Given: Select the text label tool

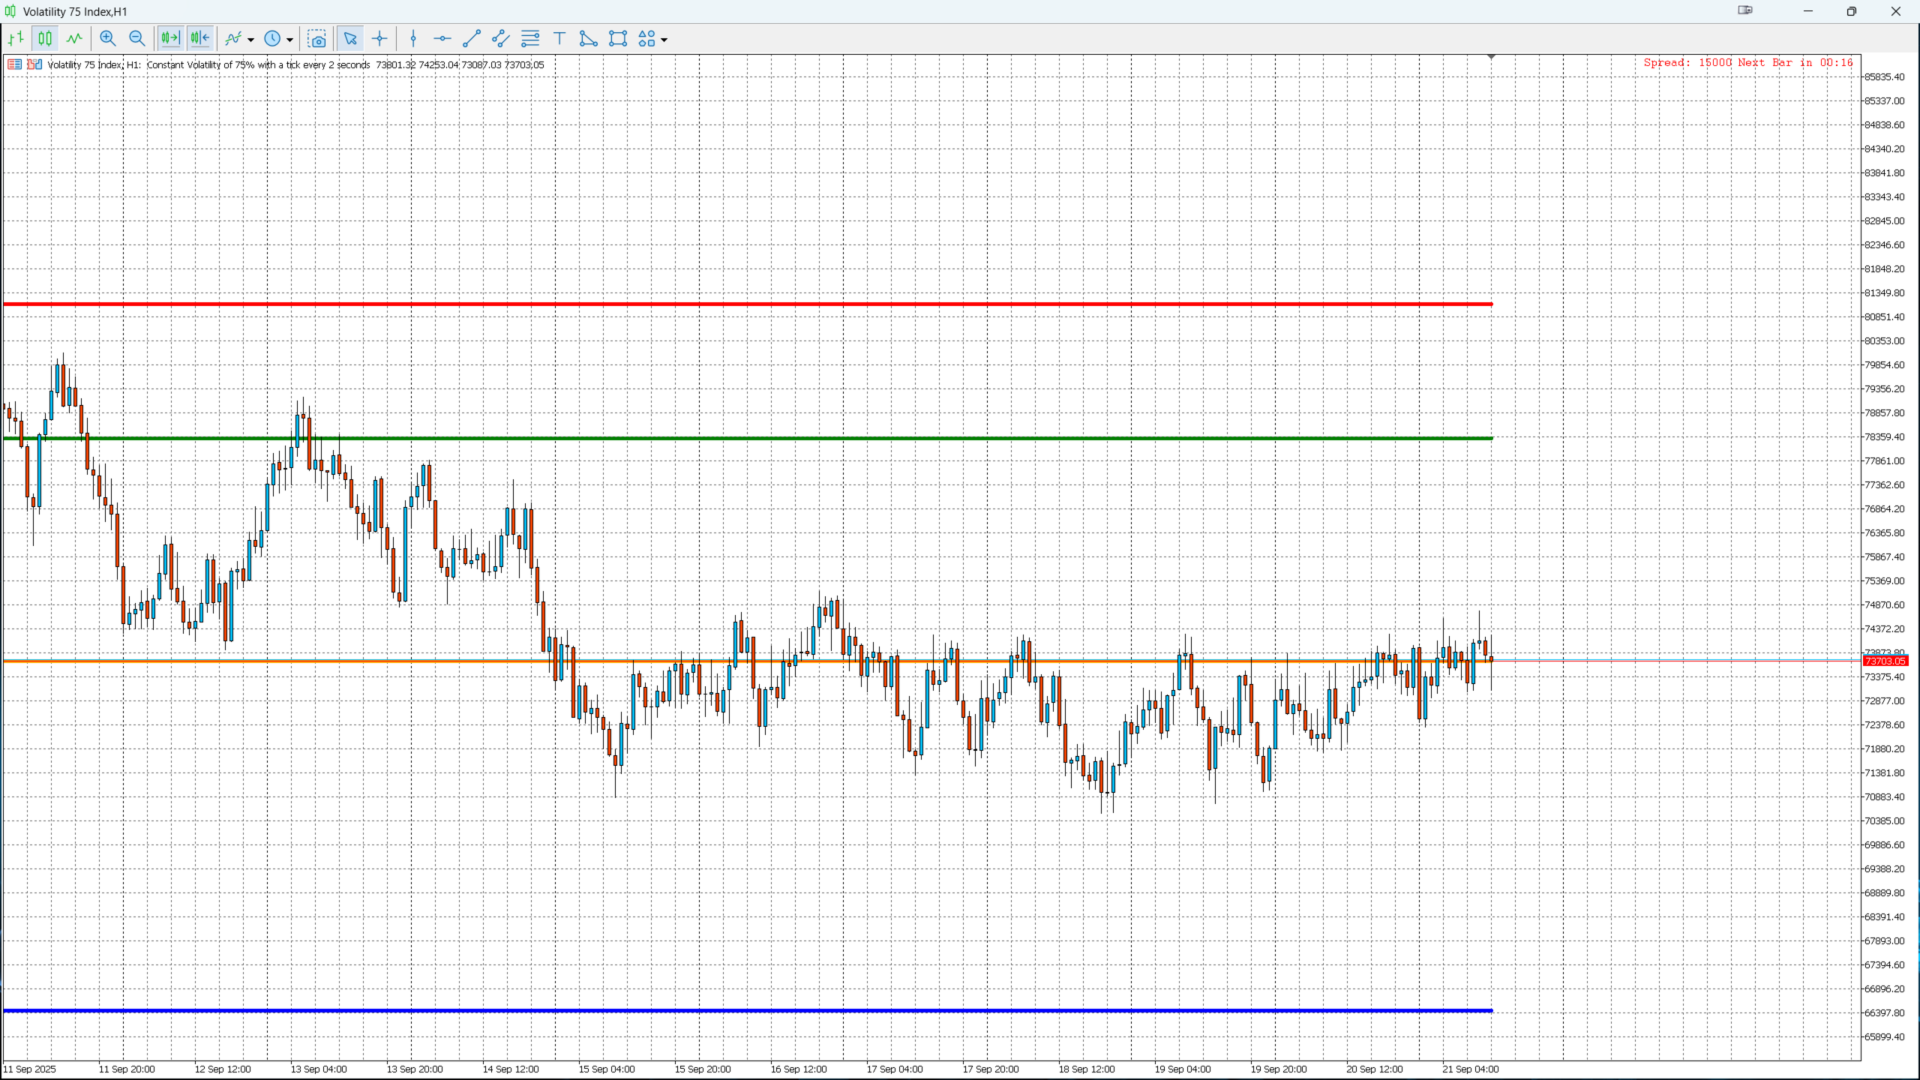Looking at the screenshot, I should [x=560, y=39].
